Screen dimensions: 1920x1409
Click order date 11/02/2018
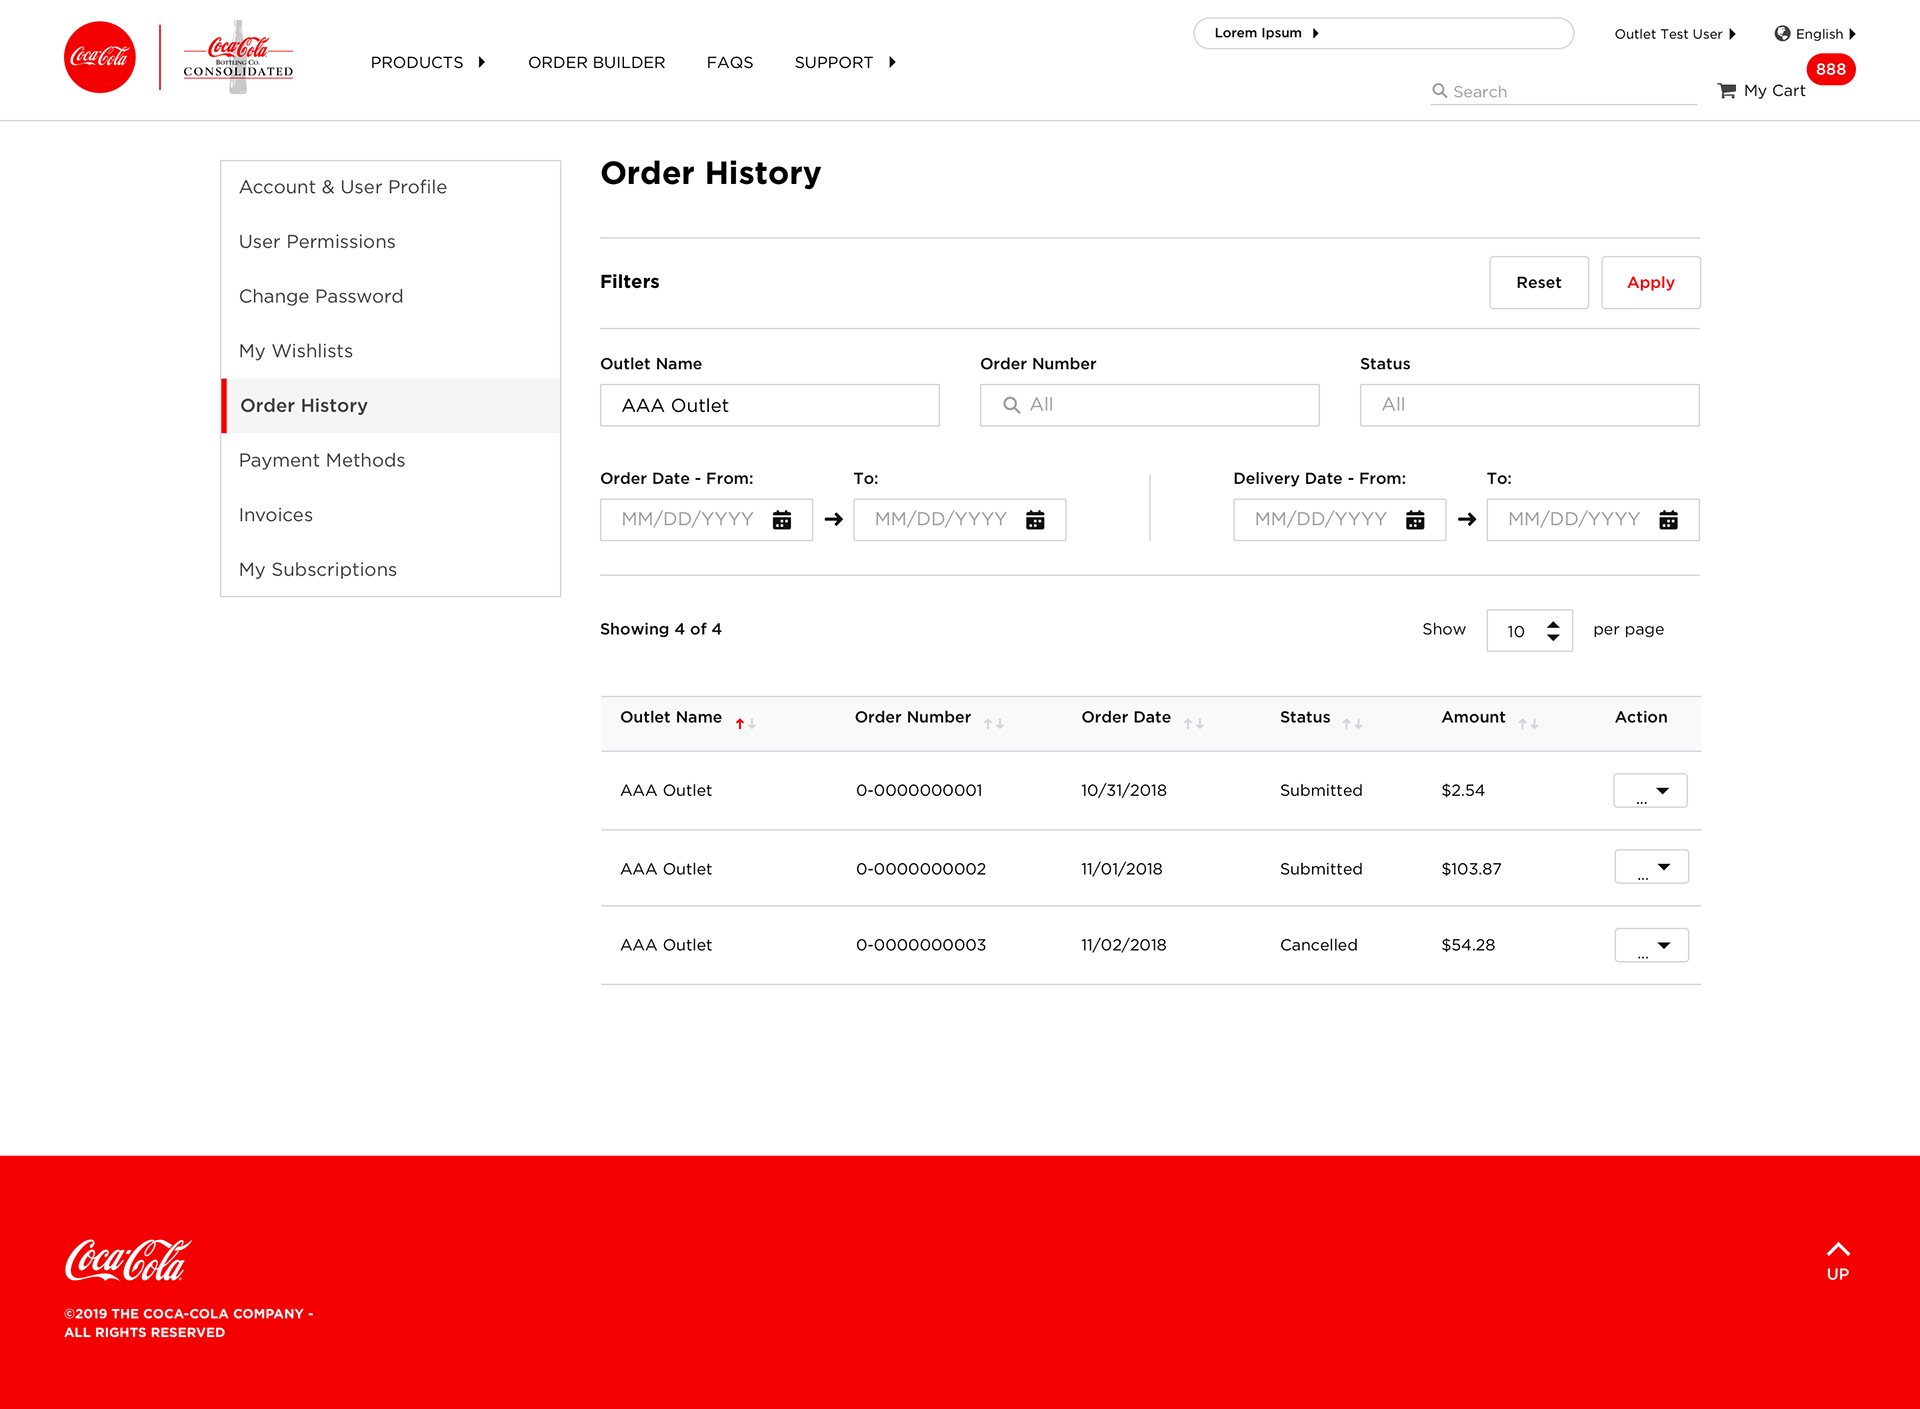click(1124, 945)
